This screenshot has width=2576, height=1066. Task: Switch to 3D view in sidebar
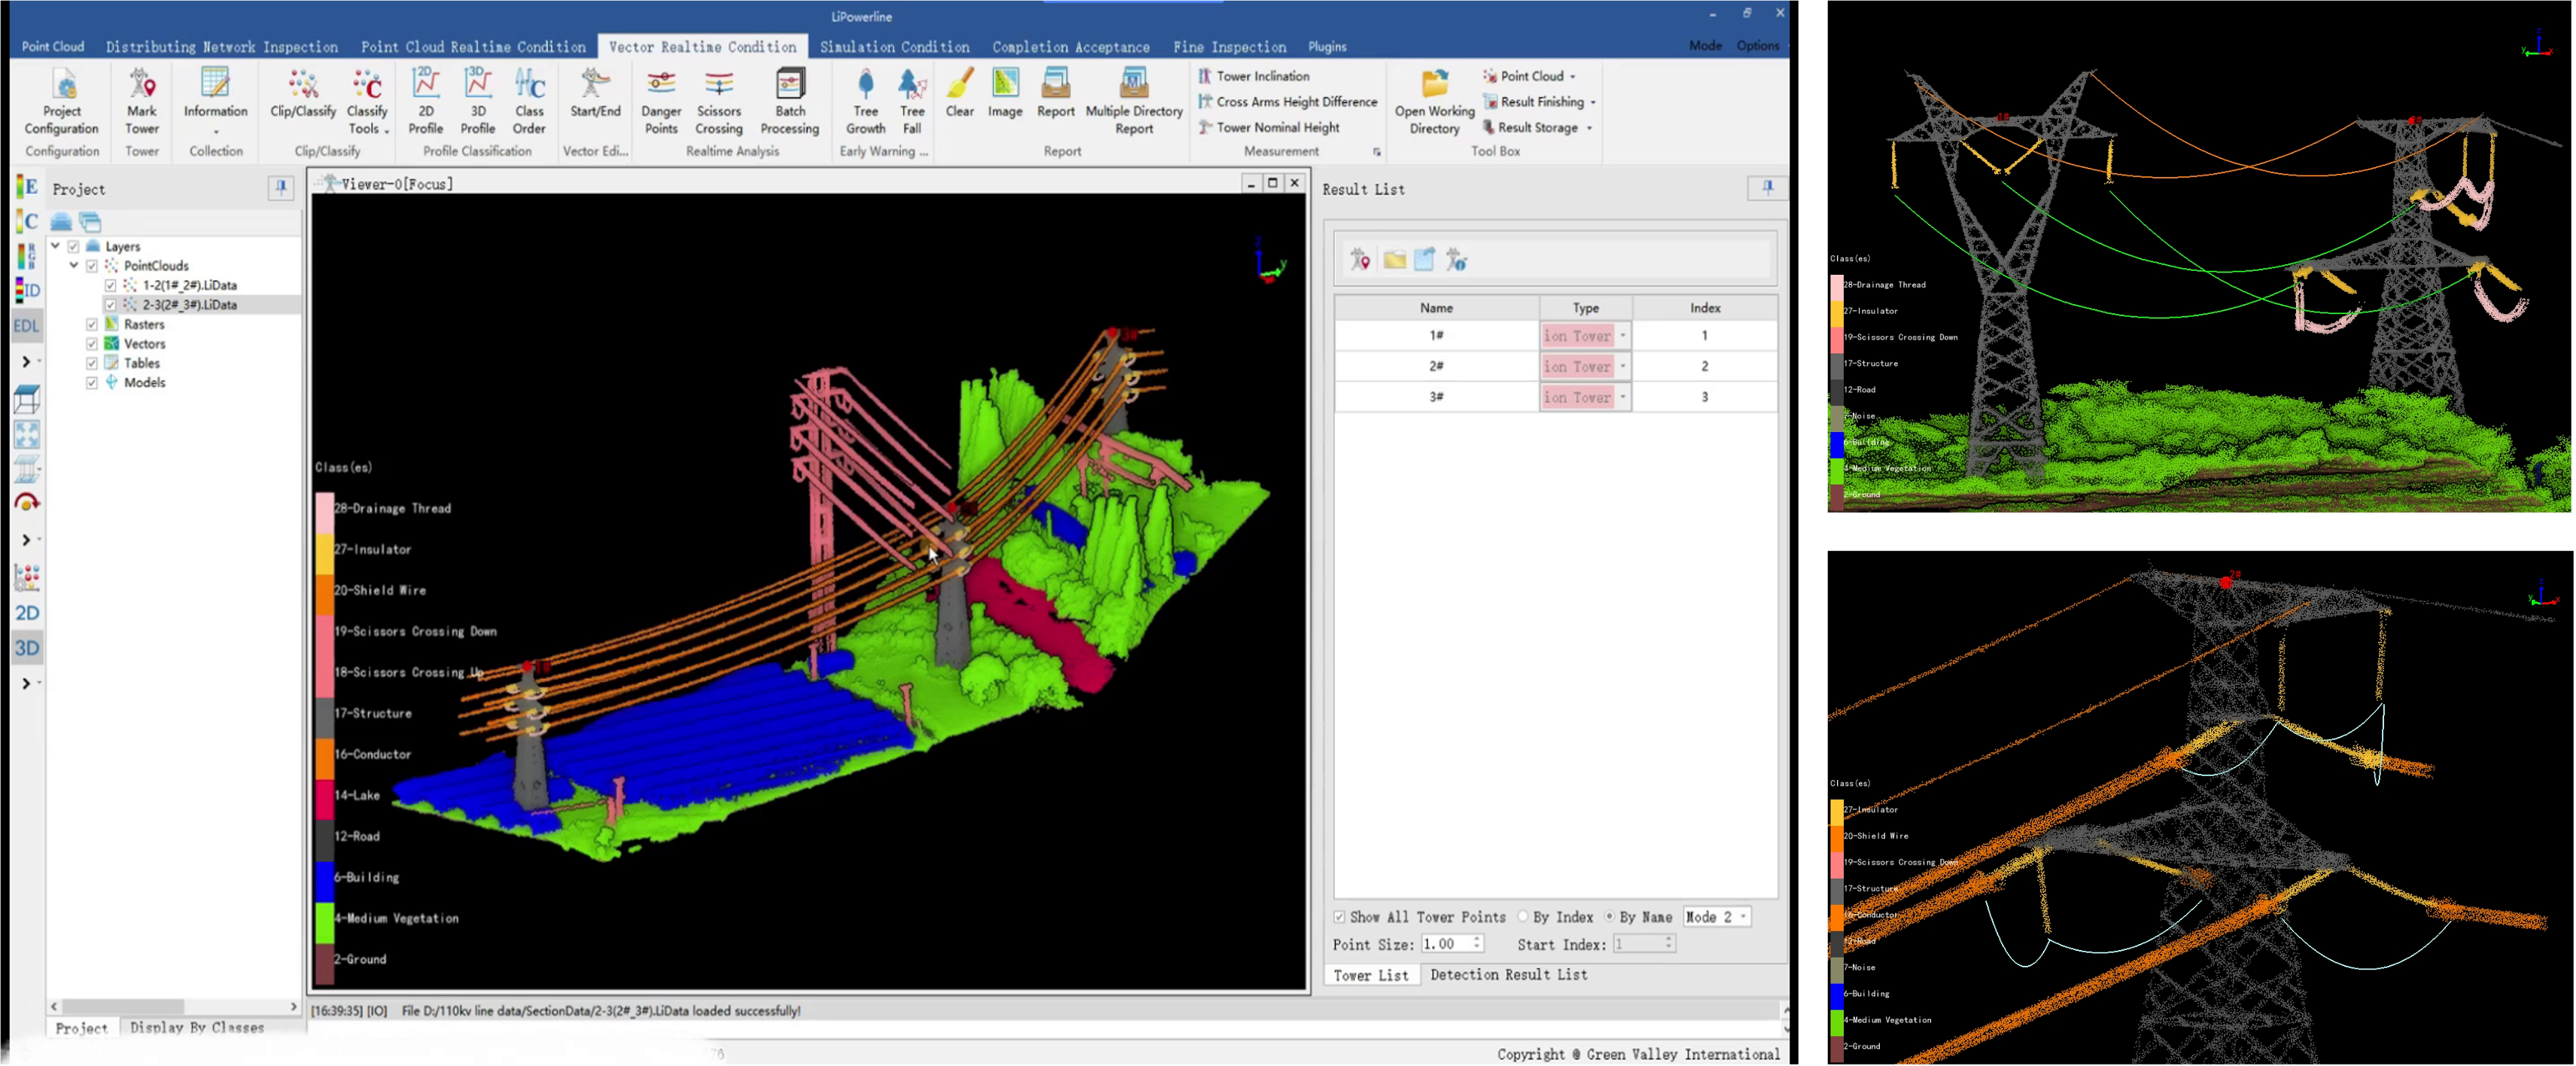(x=27, y=648)
